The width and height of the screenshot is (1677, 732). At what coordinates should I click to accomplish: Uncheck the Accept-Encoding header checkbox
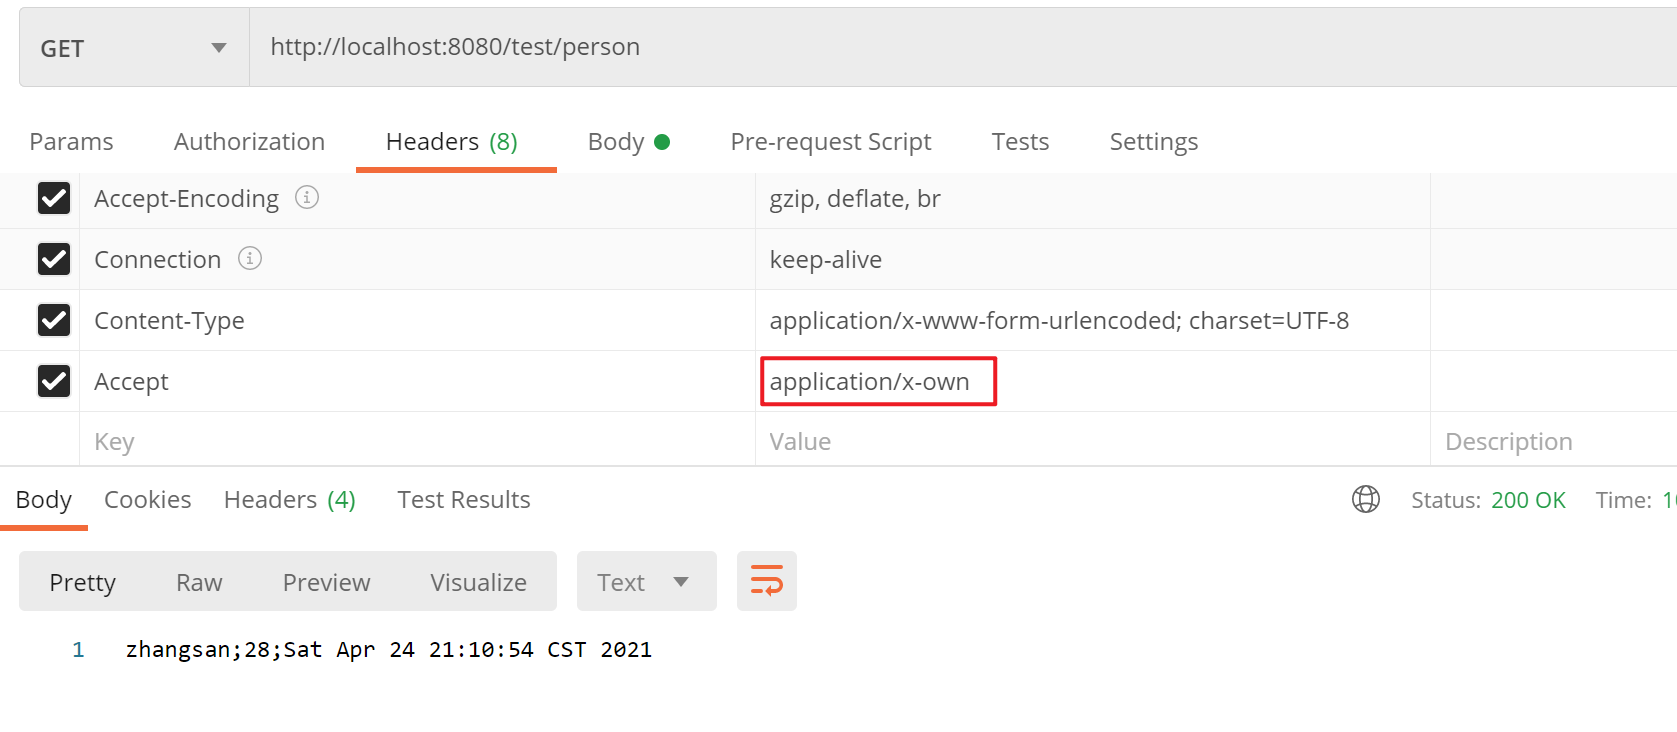(x=54, y=198)
